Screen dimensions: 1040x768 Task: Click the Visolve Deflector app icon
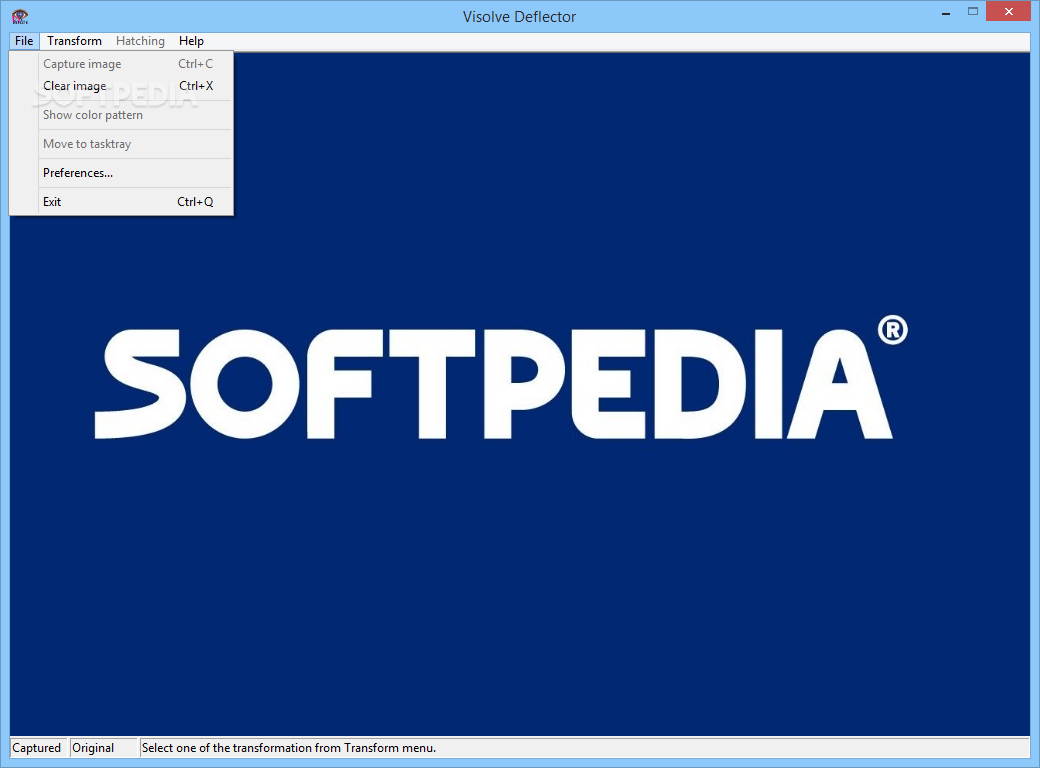[x=20, y=16]
